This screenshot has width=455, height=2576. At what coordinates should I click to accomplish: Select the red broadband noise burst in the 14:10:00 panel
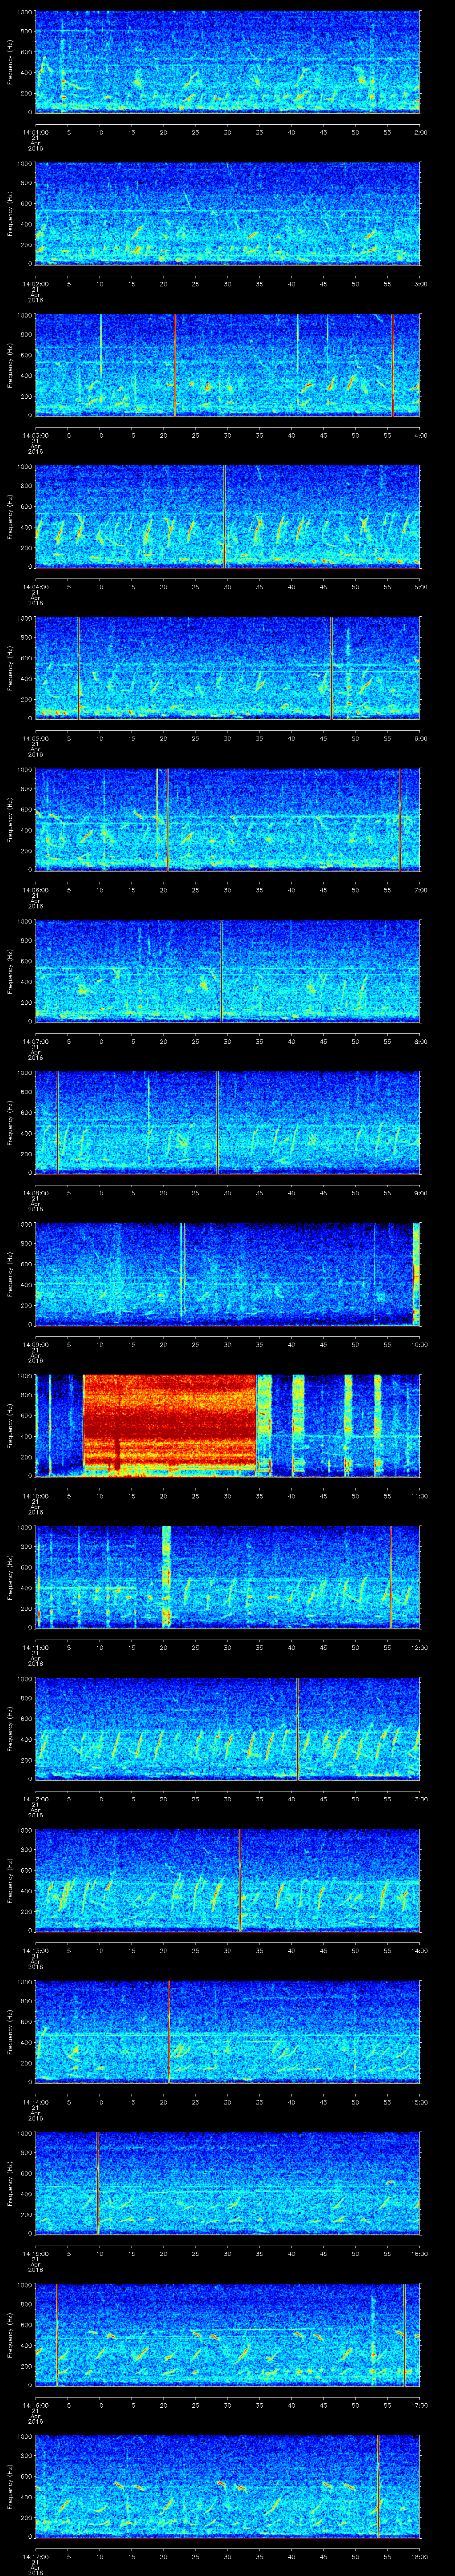[x=170, y=1426]
